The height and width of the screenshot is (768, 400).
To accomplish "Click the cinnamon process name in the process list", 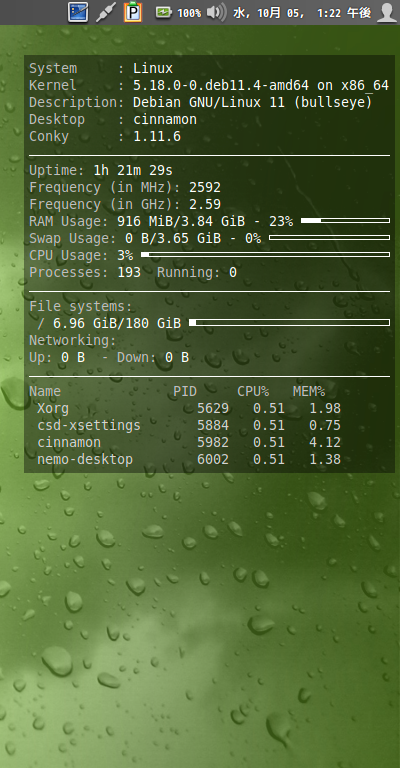I will [x=69, y=442].
